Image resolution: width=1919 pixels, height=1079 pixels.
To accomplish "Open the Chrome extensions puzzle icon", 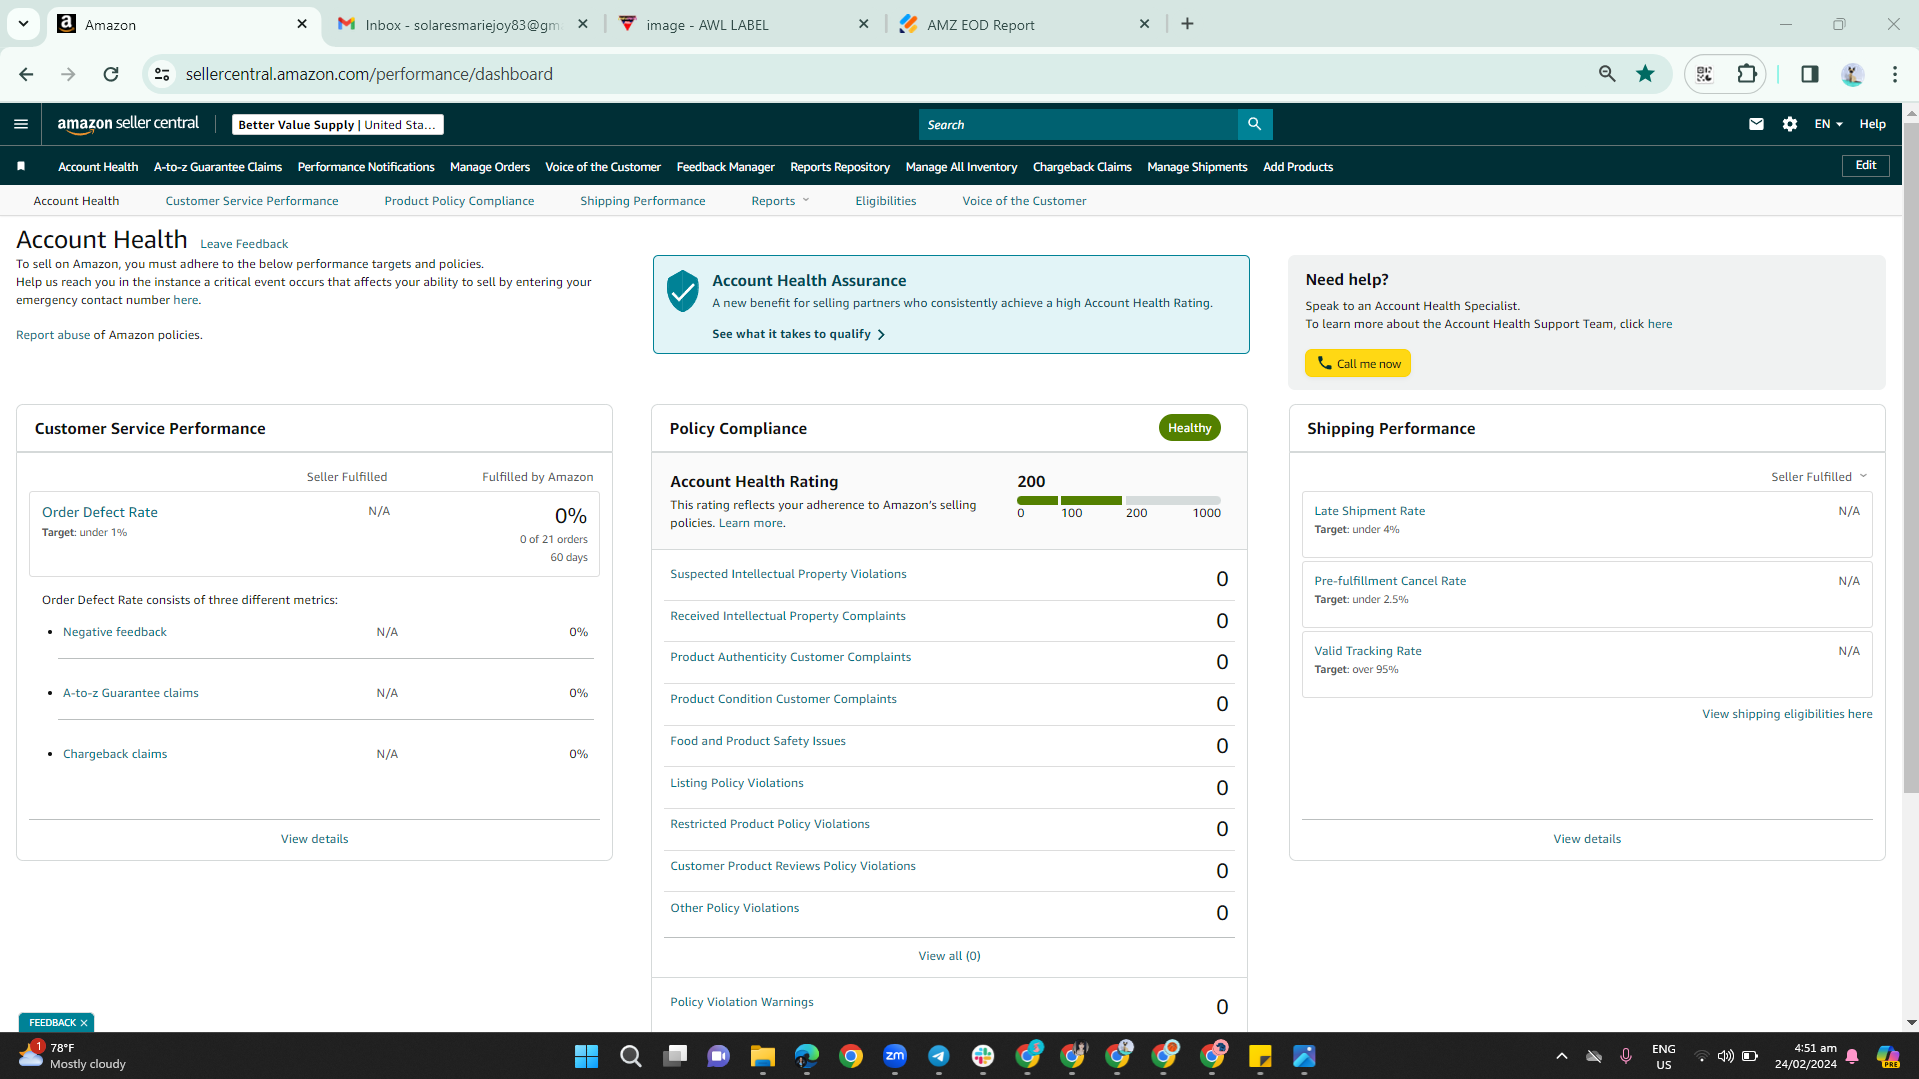I will [1747, 74].
